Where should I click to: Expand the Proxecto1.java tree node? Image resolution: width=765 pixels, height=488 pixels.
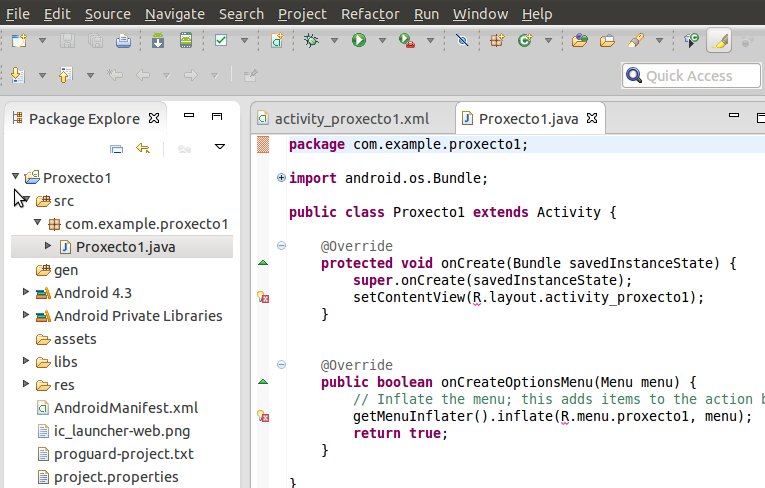coord(48,245)
